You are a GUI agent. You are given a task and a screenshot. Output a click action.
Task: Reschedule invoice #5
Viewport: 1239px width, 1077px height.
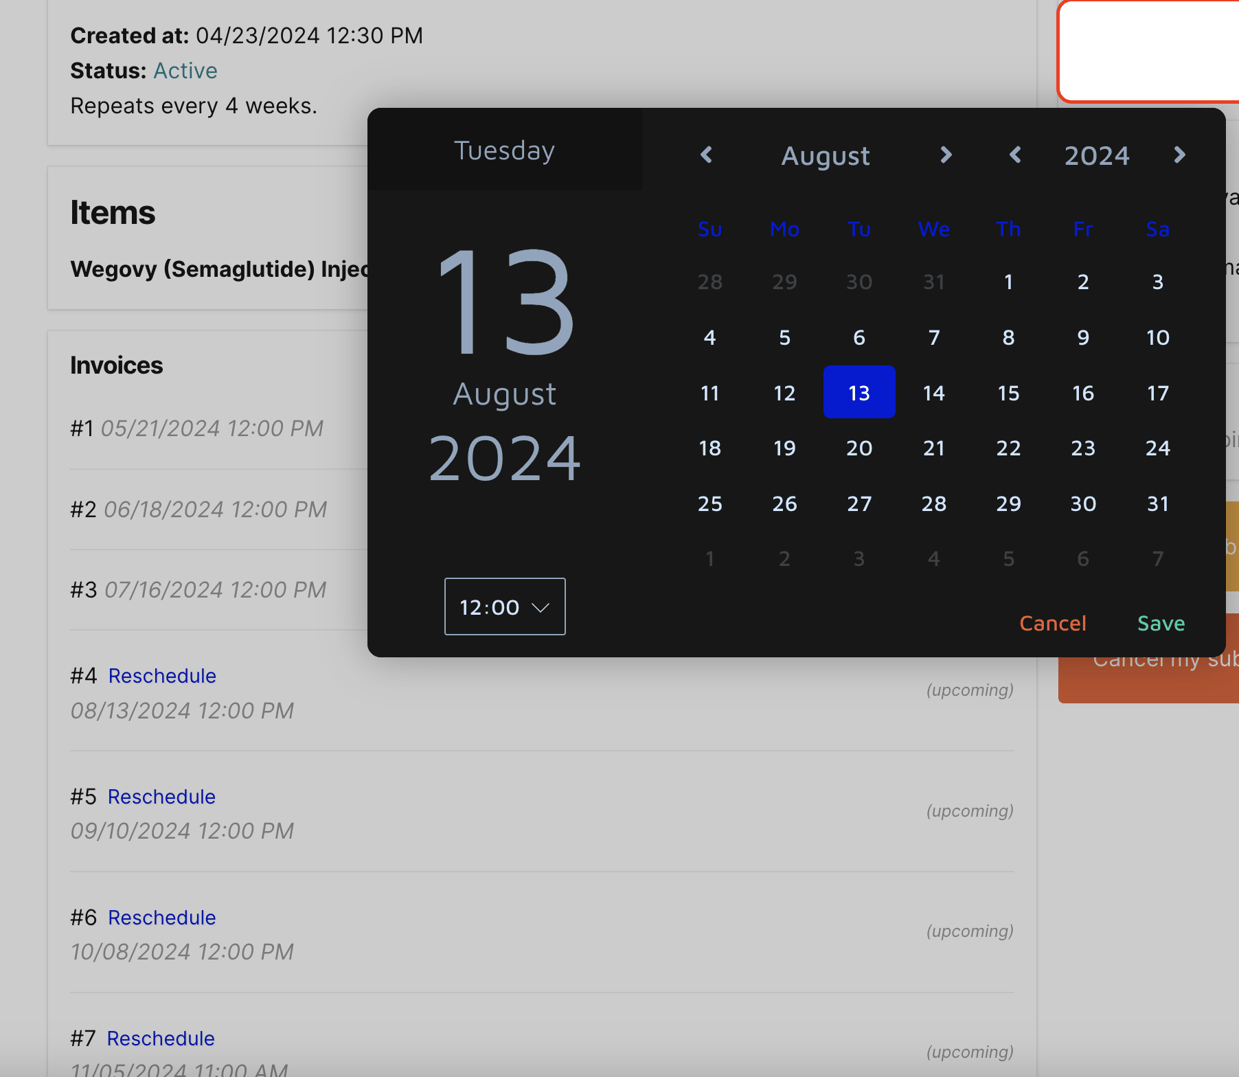(161, 797)
